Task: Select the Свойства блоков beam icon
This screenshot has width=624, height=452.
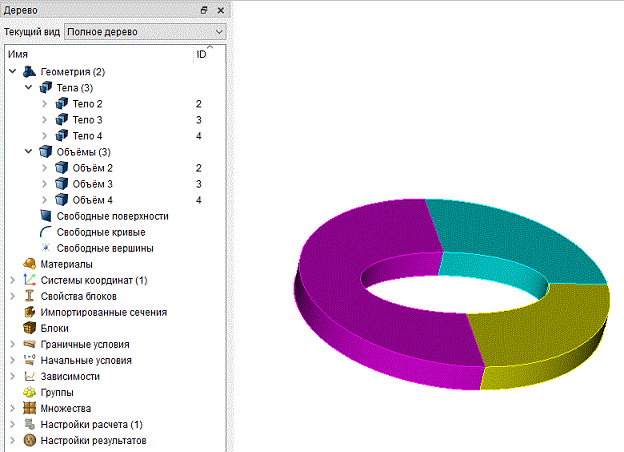Action: point(29,296)
